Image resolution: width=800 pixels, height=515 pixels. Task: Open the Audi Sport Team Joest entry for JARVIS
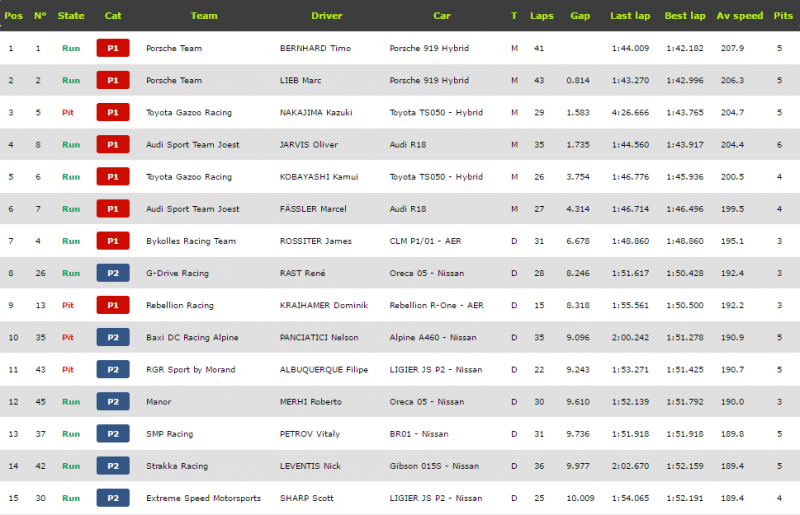click(x=192, y=144)
